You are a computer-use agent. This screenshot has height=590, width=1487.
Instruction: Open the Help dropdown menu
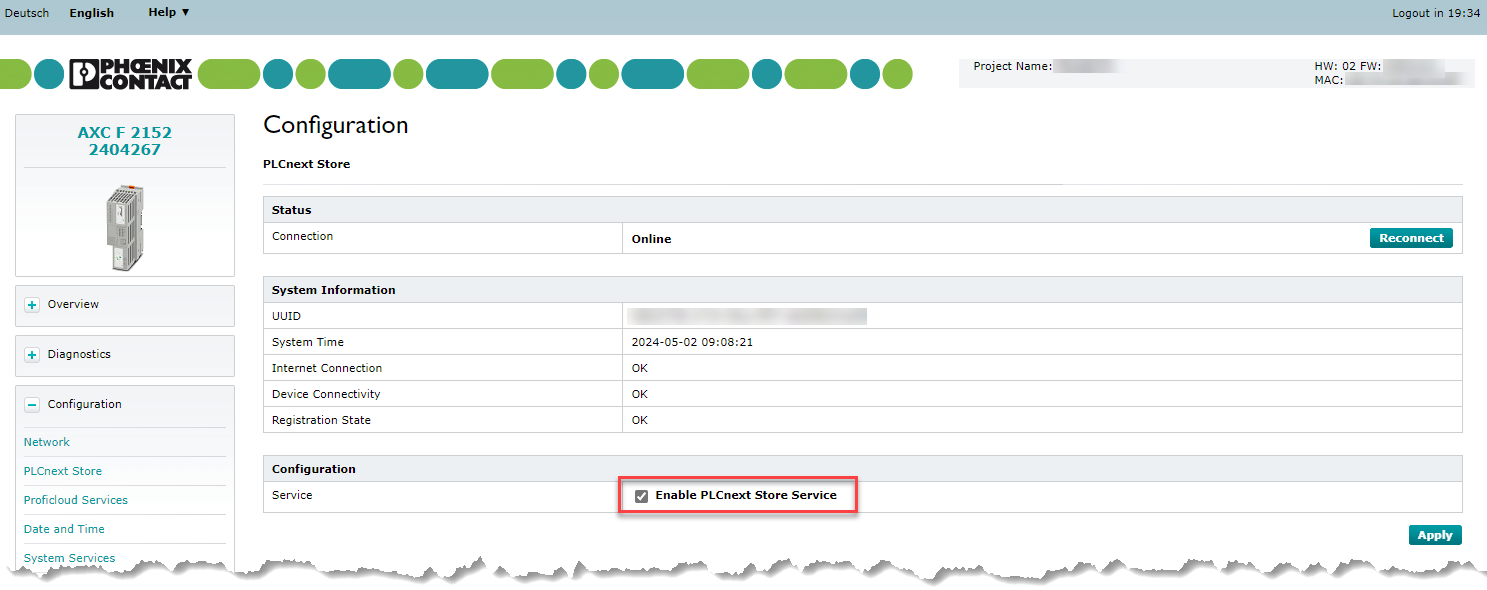pyautogui.click(x=169, y=12)
